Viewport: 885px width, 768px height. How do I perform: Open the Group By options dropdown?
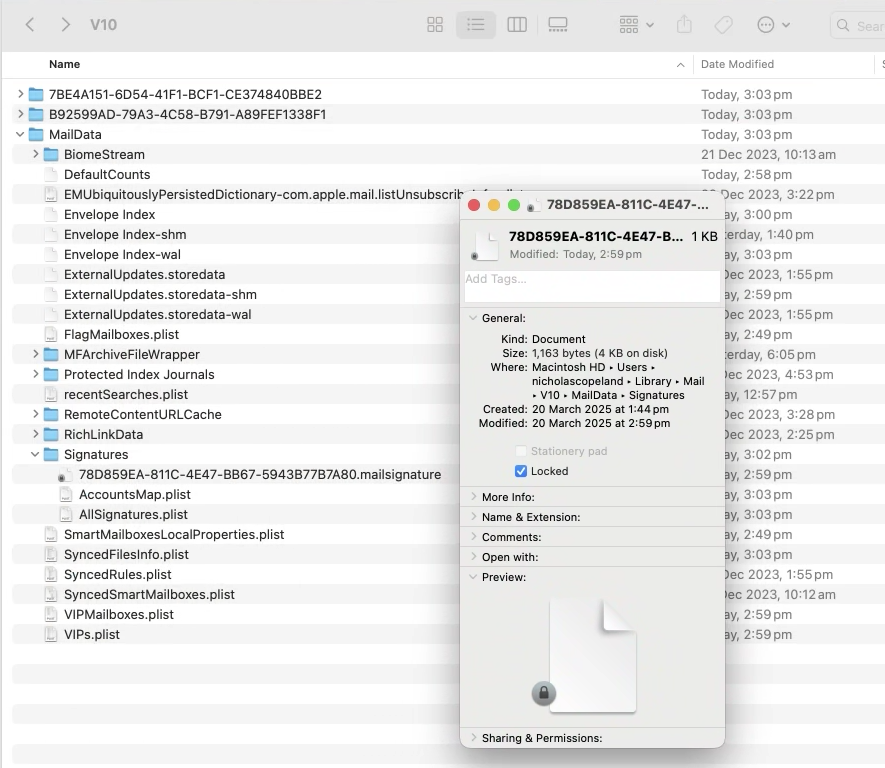coord(637,25)
